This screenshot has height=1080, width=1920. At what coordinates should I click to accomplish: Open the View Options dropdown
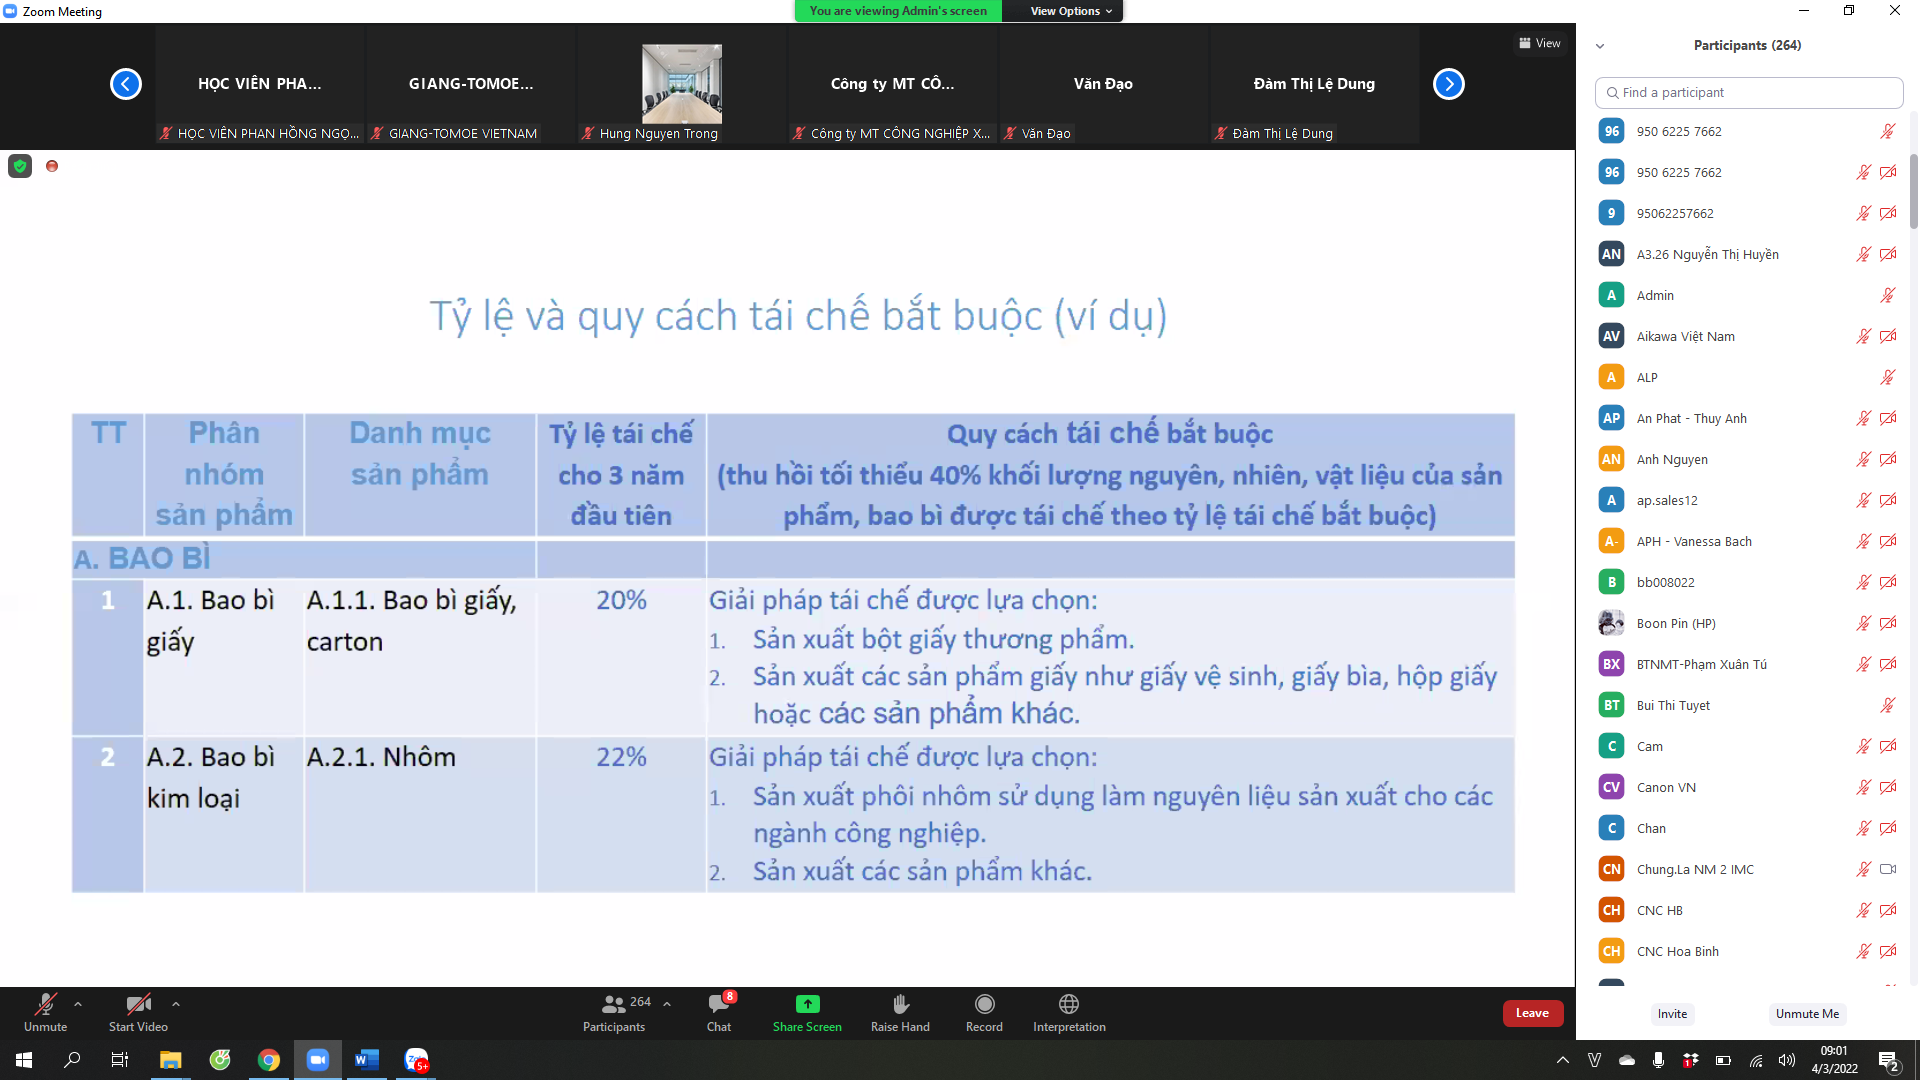(x=1070, y=11)
